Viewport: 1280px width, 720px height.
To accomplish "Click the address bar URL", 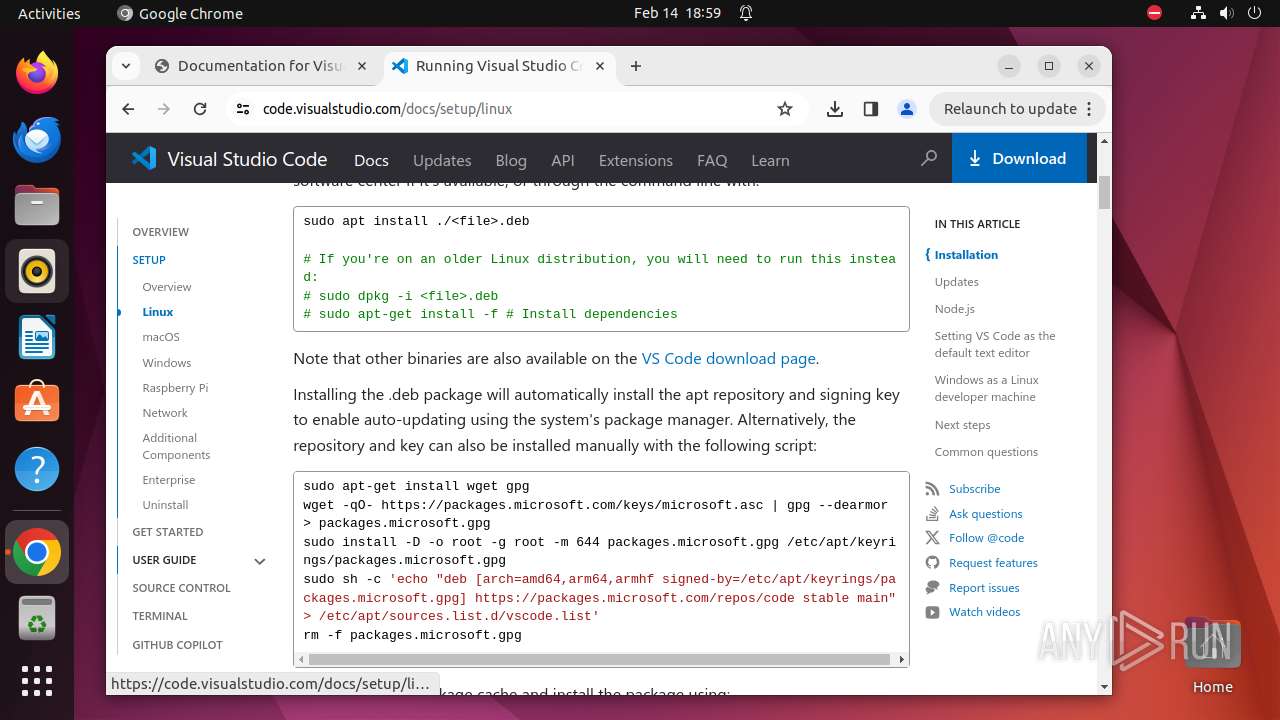I will (388, 109).
